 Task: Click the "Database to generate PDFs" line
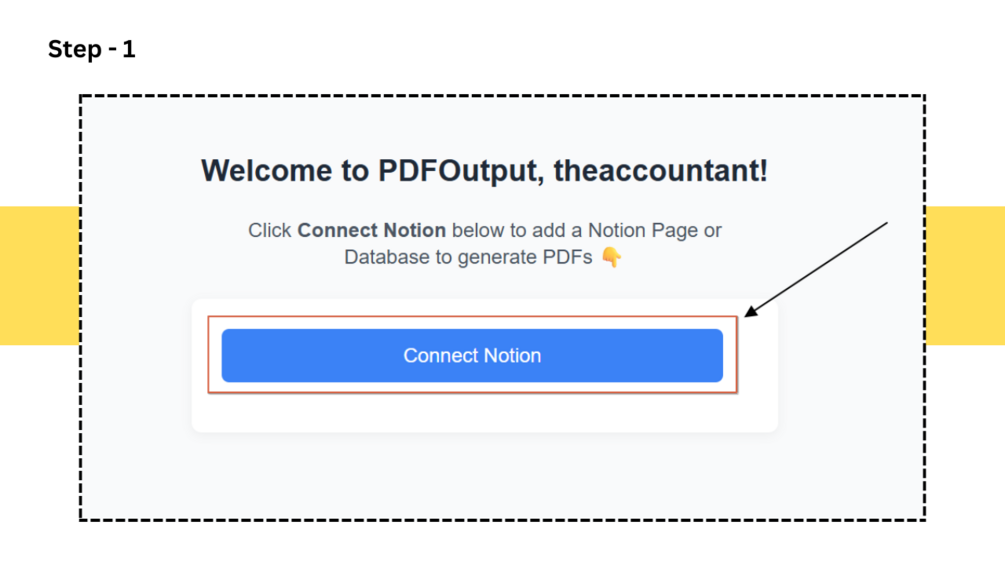(x=469, y=257)
